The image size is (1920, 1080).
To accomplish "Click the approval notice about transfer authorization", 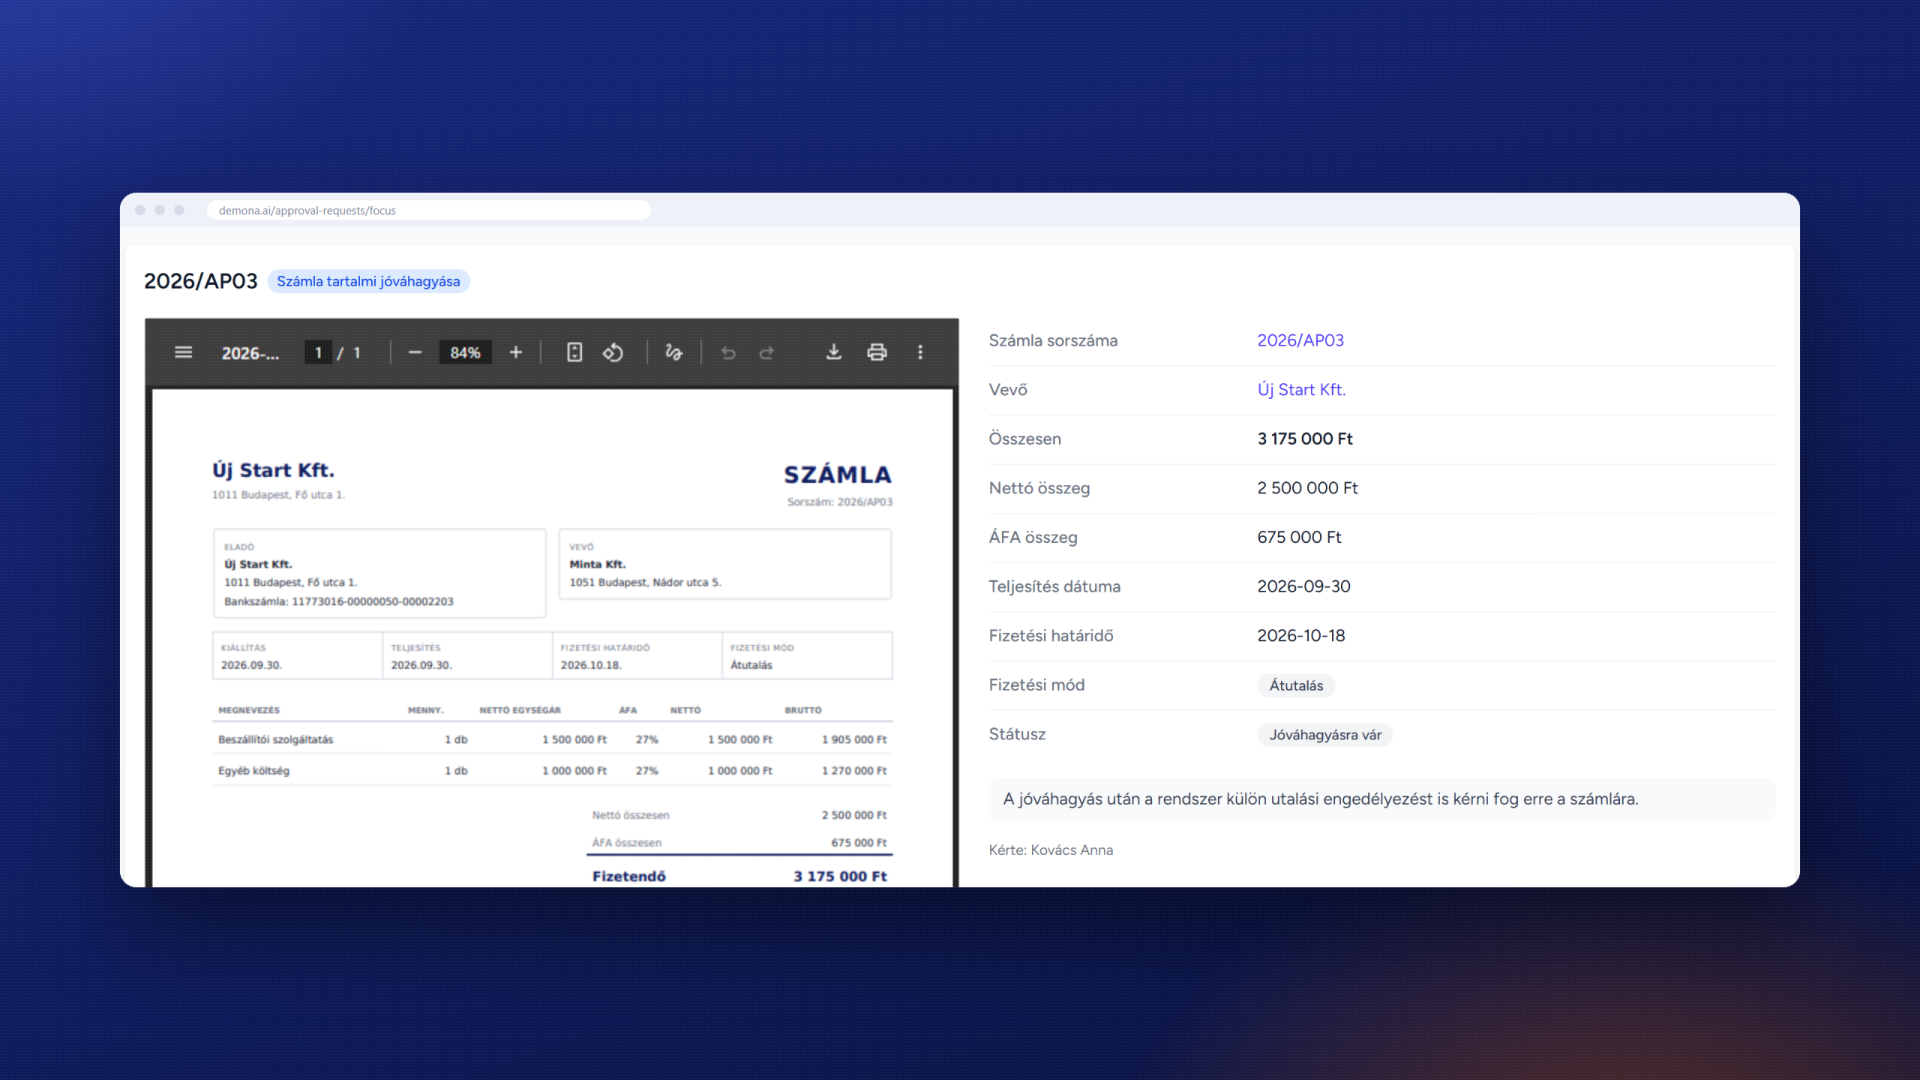I will (1381, 799).
